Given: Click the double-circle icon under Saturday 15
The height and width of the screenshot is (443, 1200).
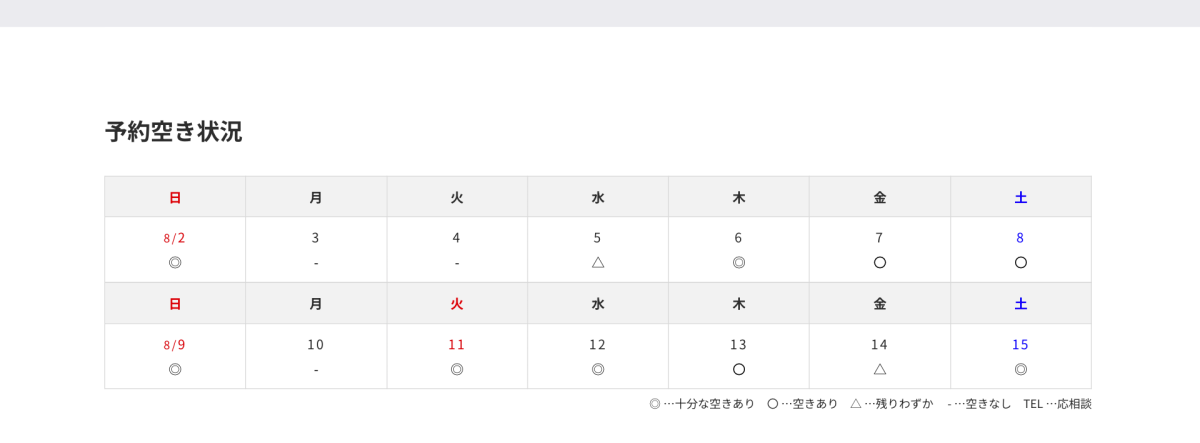Looking at the screenshot, I should coord(1021,369).
